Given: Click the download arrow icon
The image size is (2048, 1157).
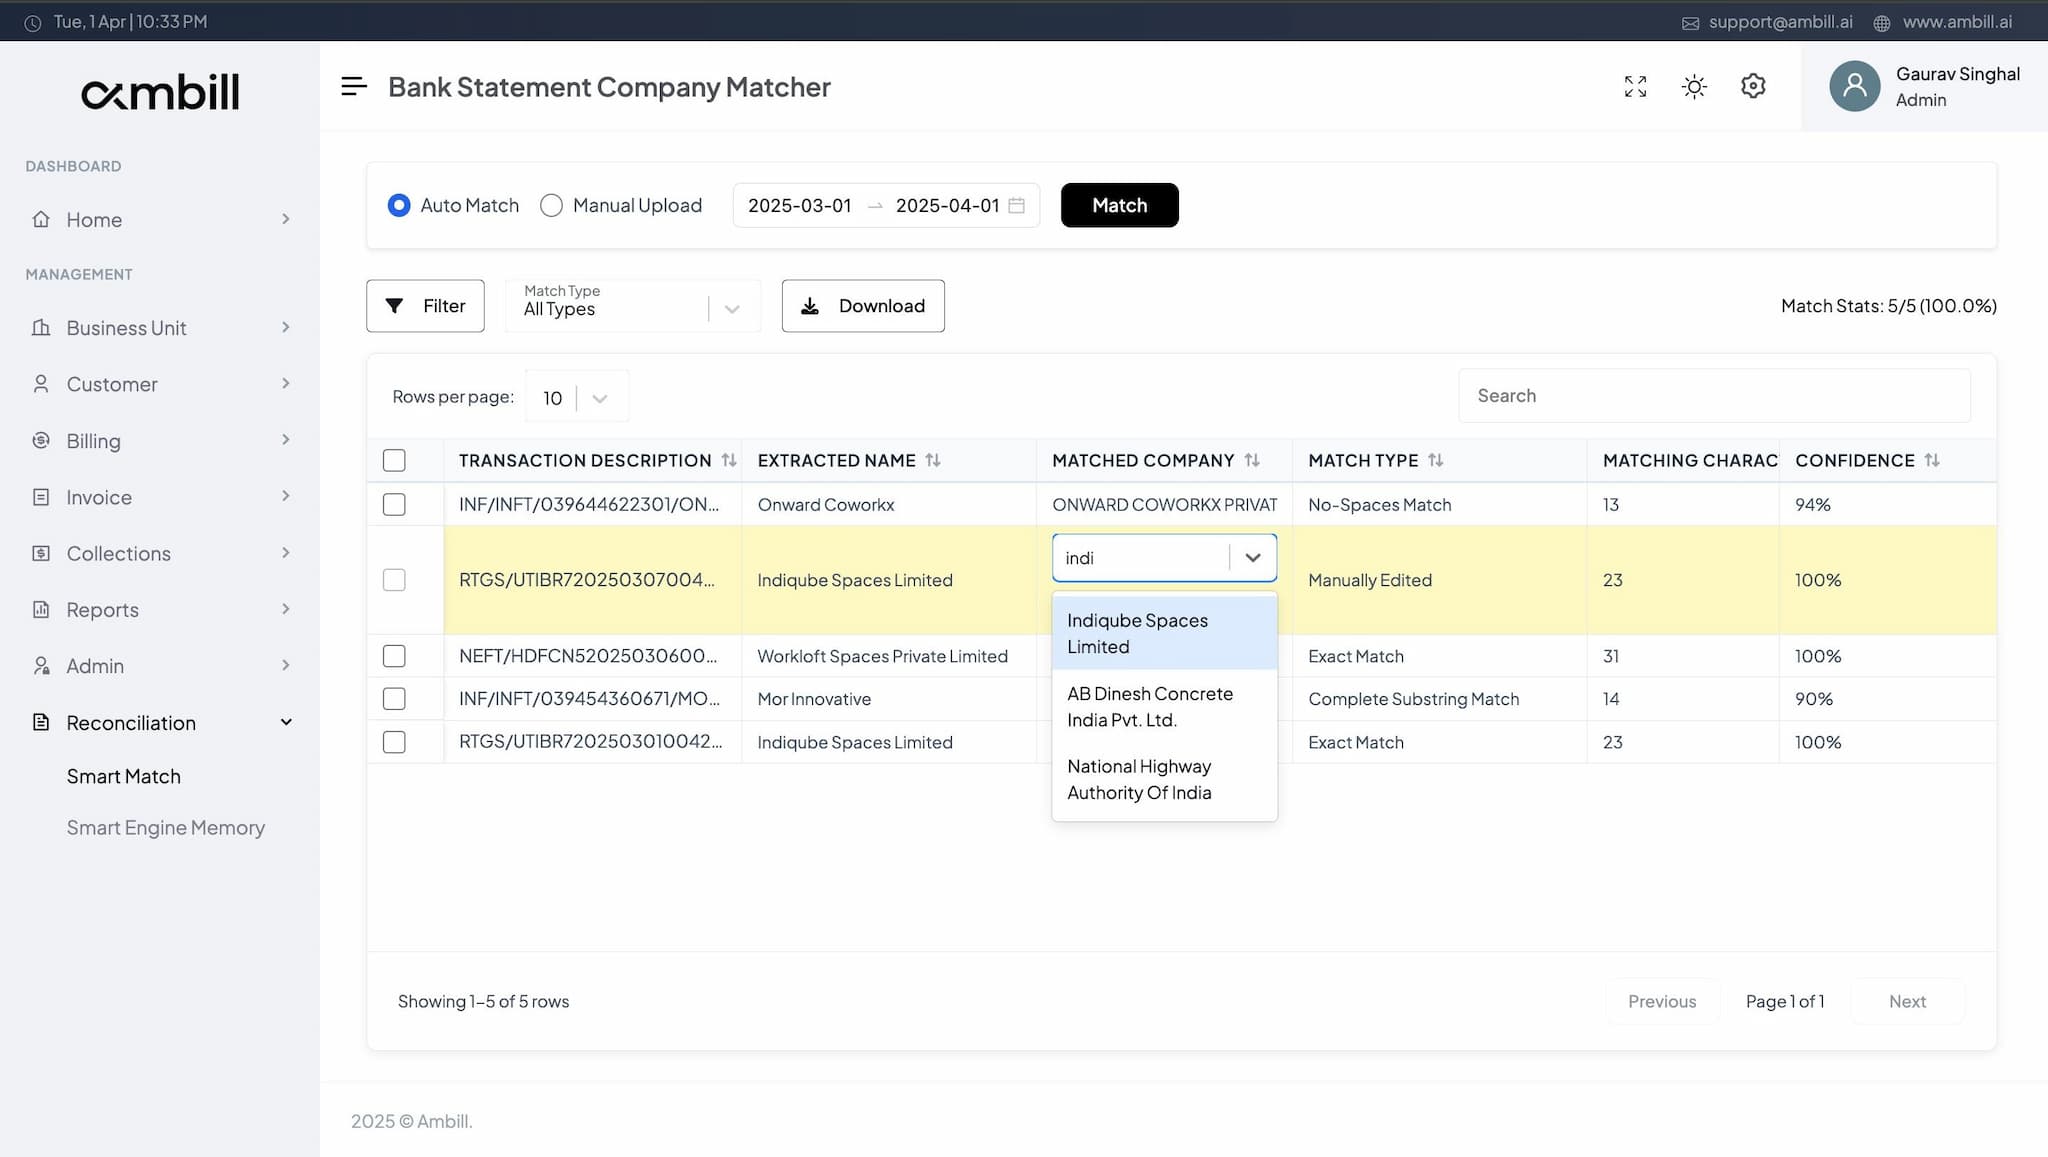Looking at the screenshot, I should pyautogui.click(x=810, y=306).
